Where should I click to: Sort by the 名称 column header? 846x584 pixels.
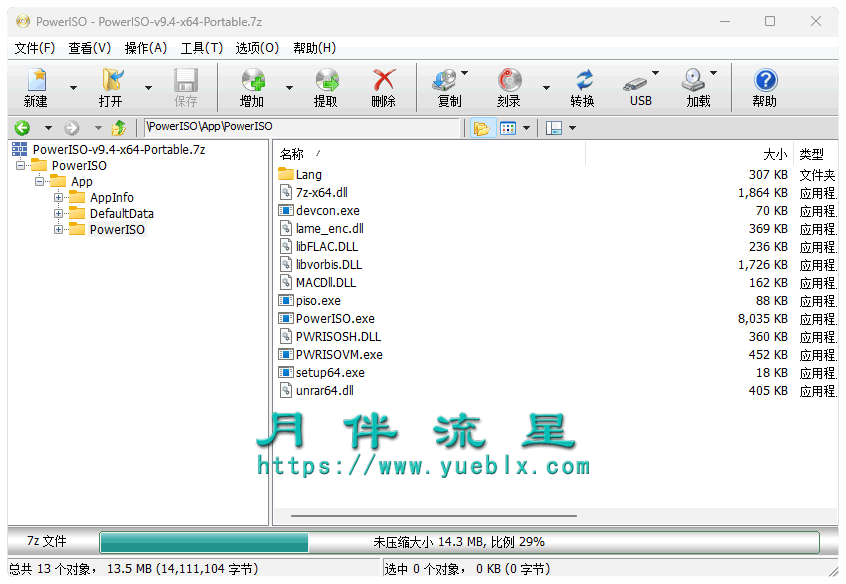[x=431, y=154]
